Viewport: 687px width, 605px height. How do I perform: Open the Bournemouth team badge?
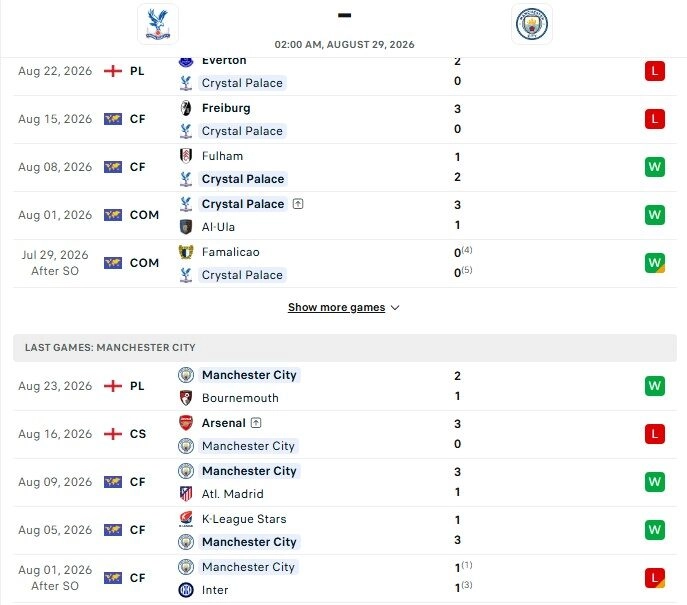[x=186, y=398]
